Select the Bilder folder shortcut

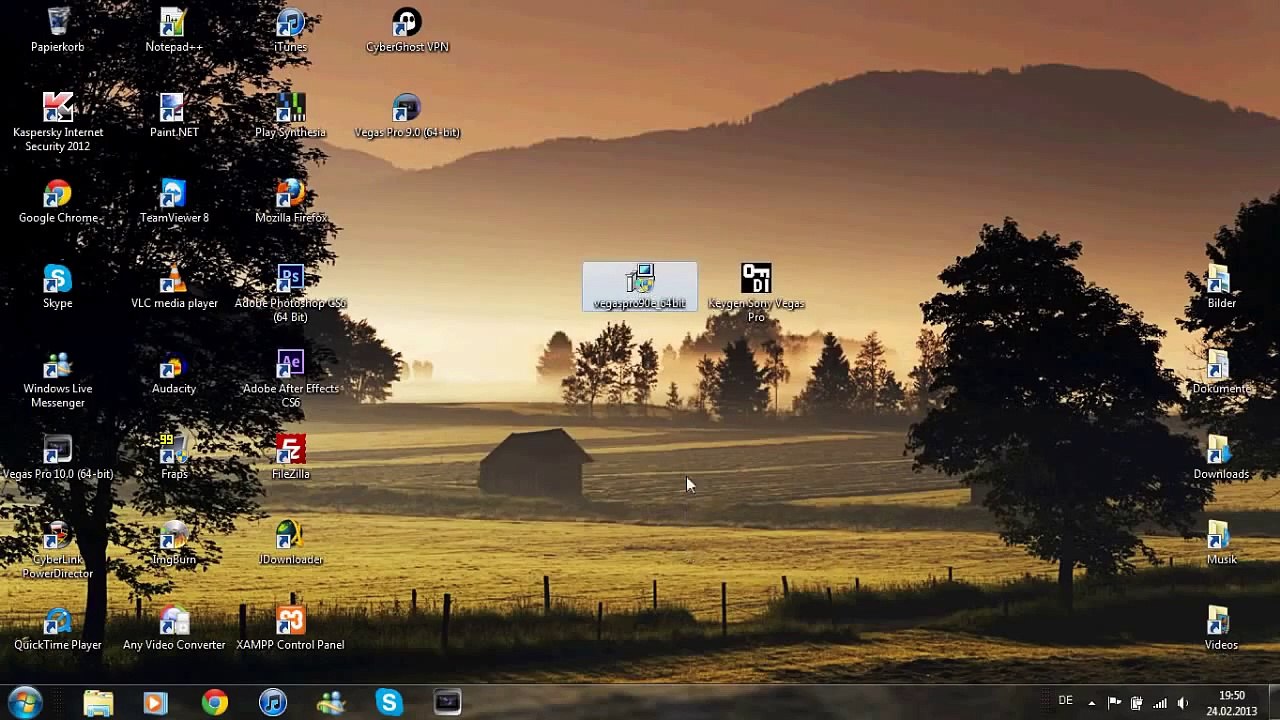[1221, 286]
